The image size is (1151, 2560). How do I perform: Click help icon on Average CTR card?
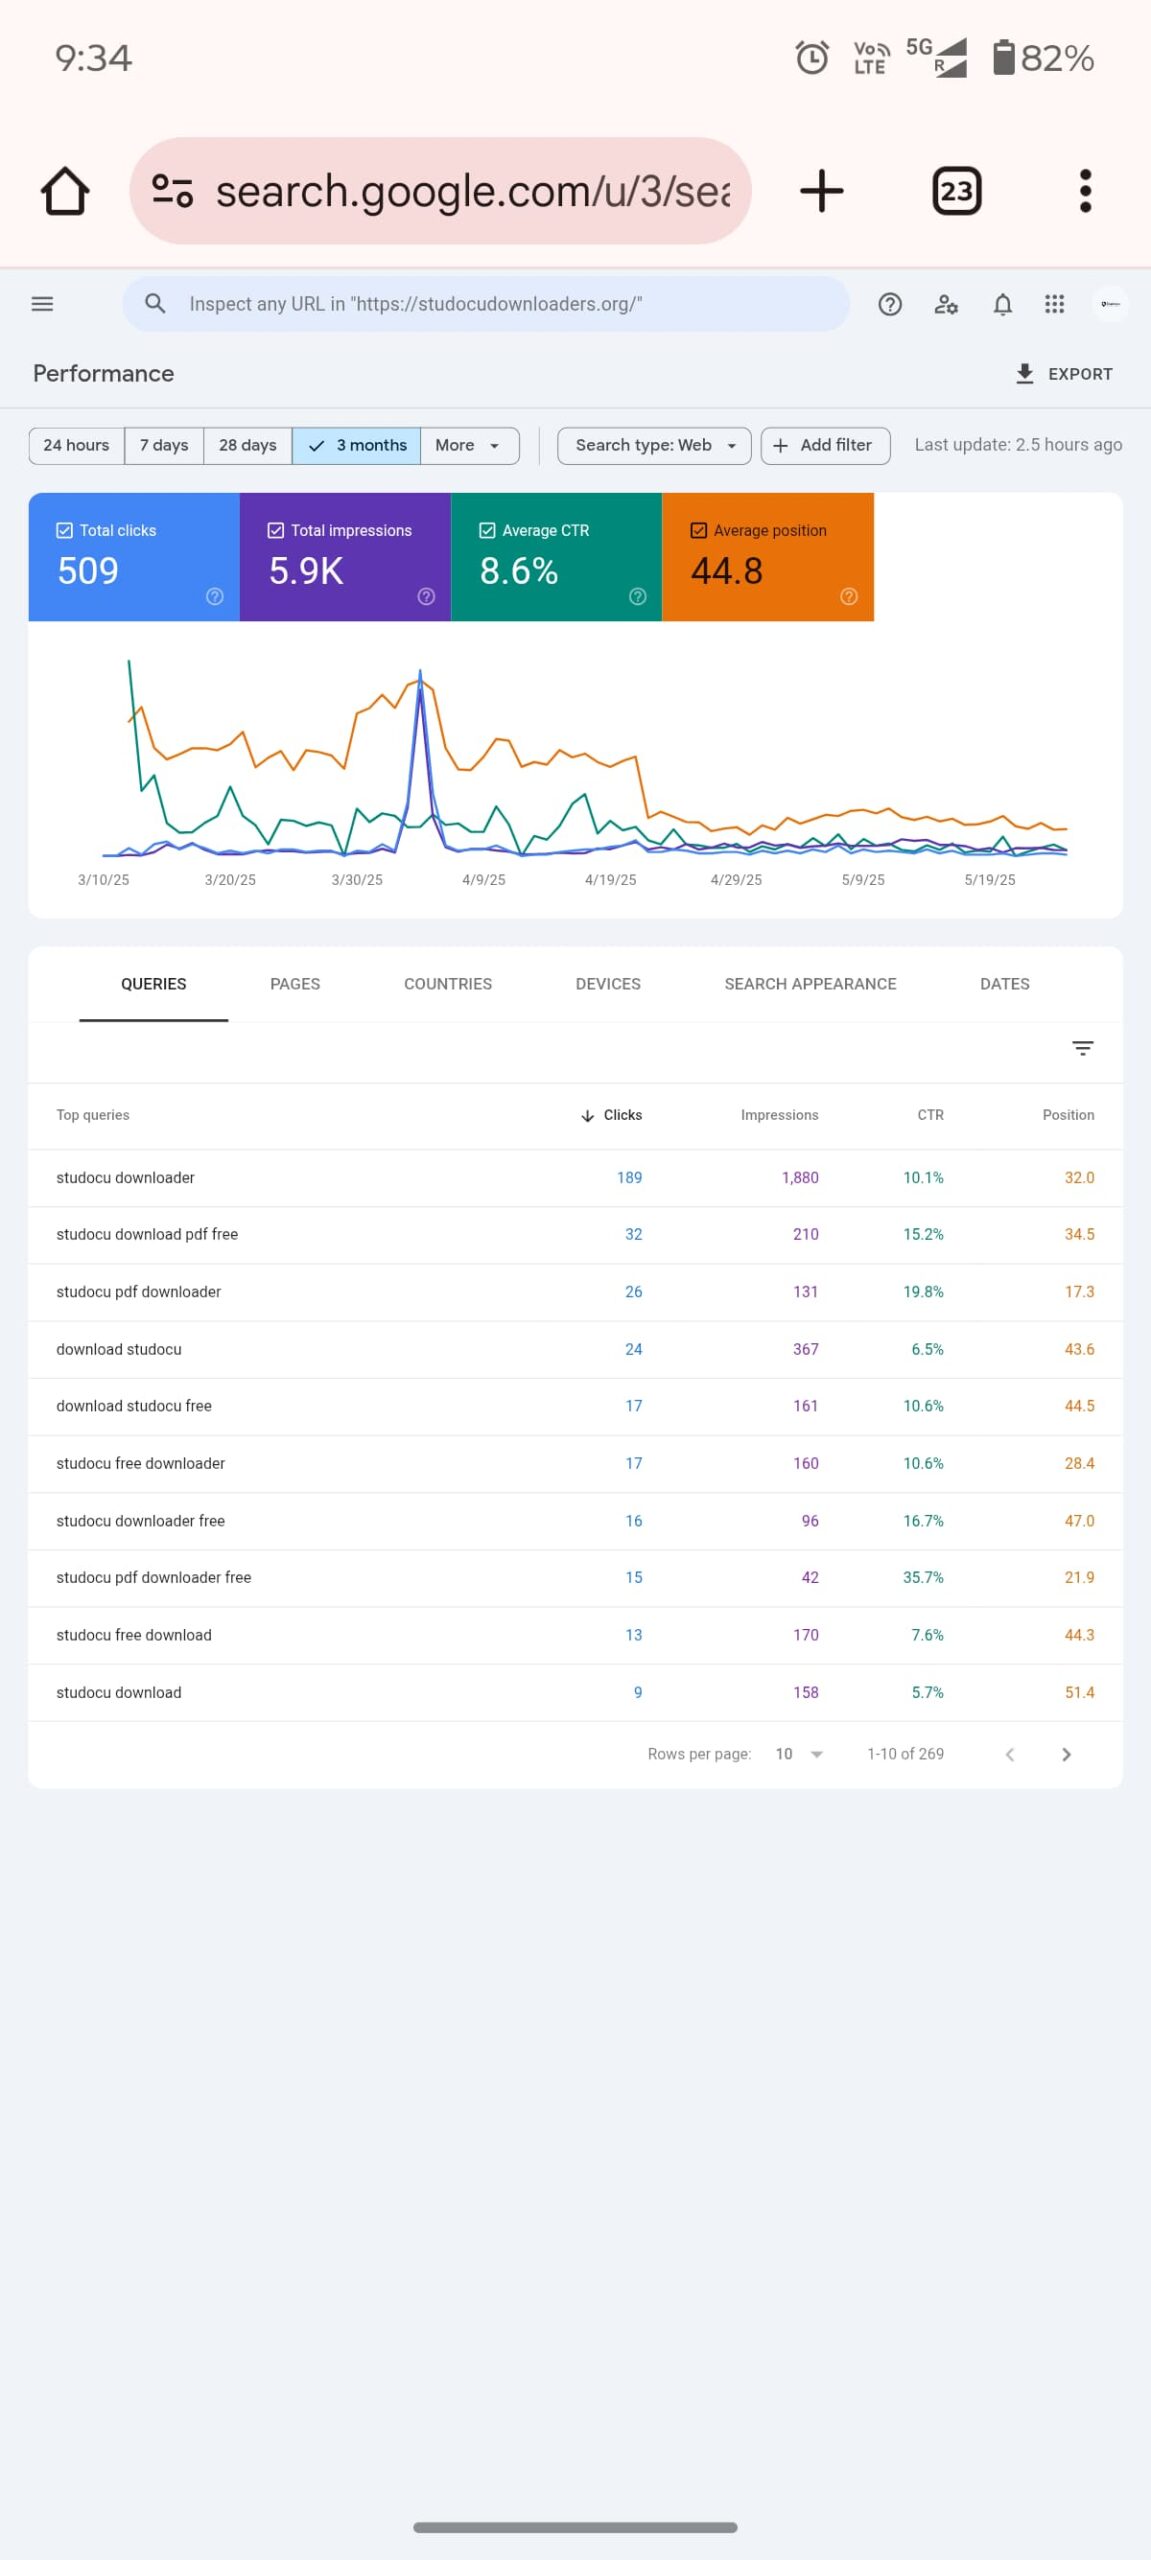pos(638,597)
